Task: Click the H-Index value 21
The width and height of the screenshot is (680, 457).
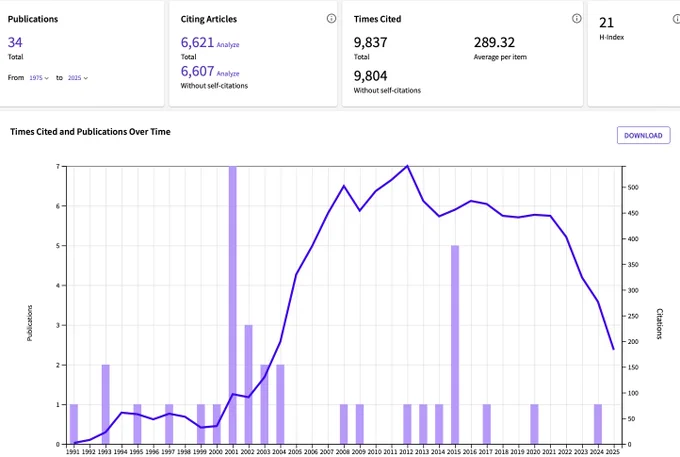Action: pyautogui.click(x=606, y=23)
